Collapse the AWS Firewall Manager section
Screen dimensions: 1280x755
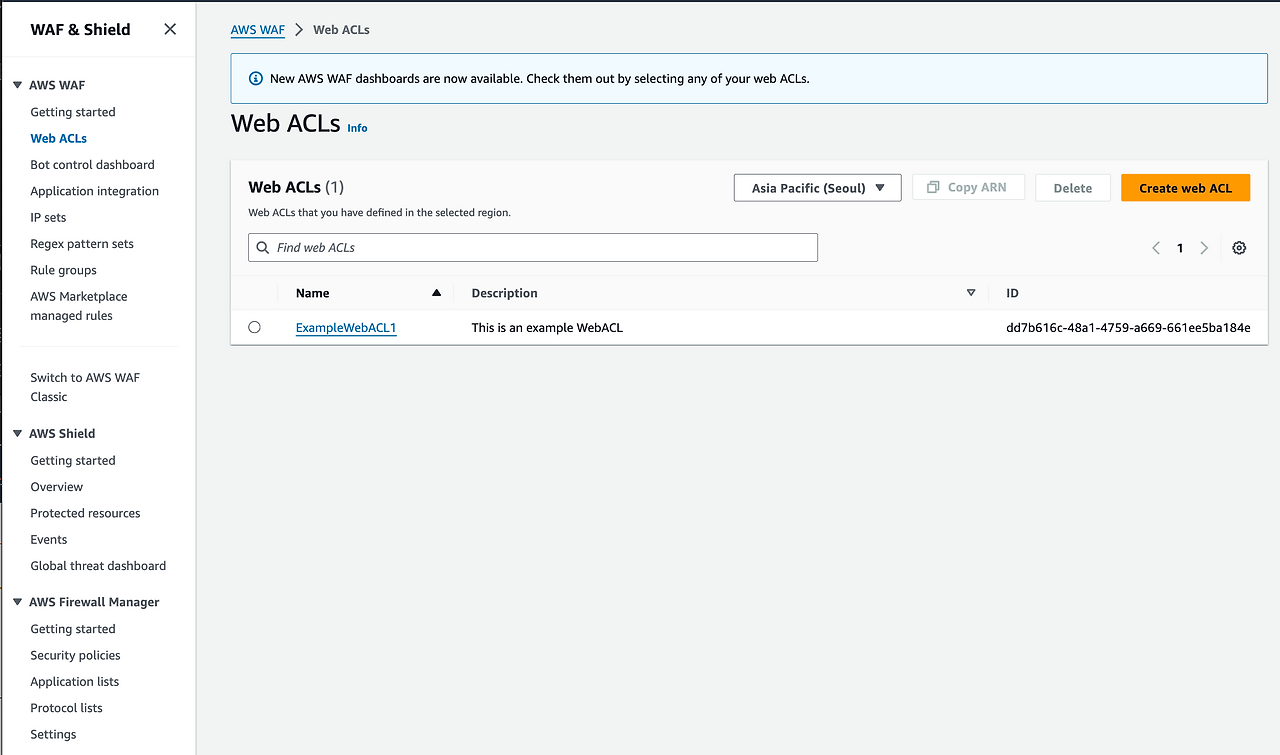click(18, 602)
